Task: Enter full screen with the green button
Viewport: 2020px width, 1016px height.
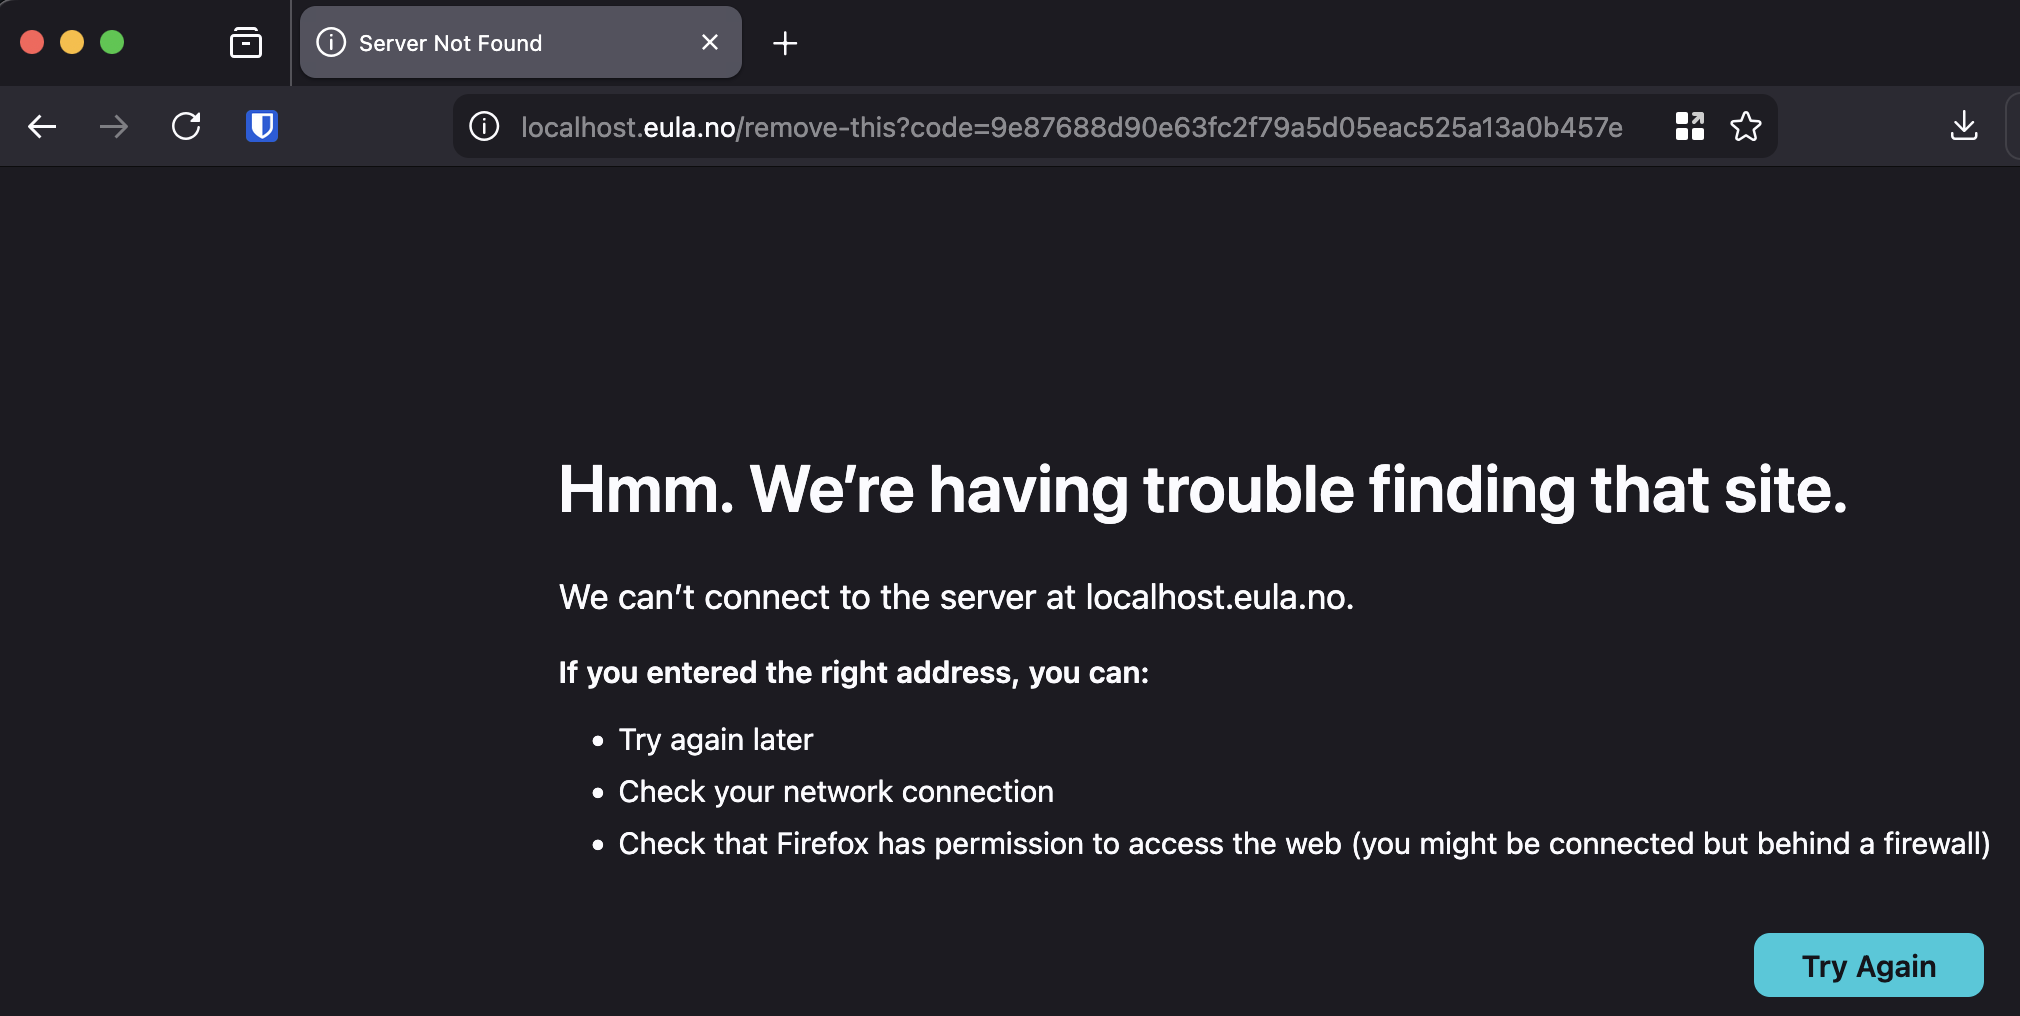Action: (113, 42)
